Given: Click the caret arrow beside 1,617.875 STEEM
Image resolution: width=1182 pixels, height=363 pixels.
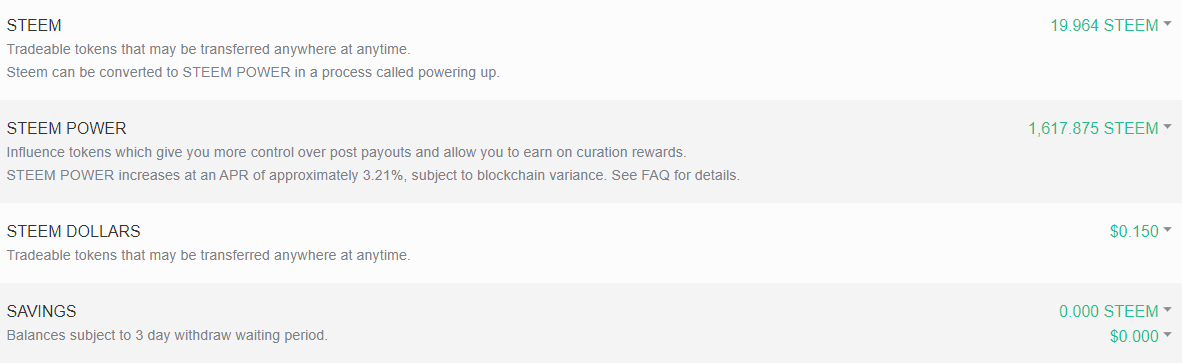Looking at the screenshot, I should [1168, 127].
